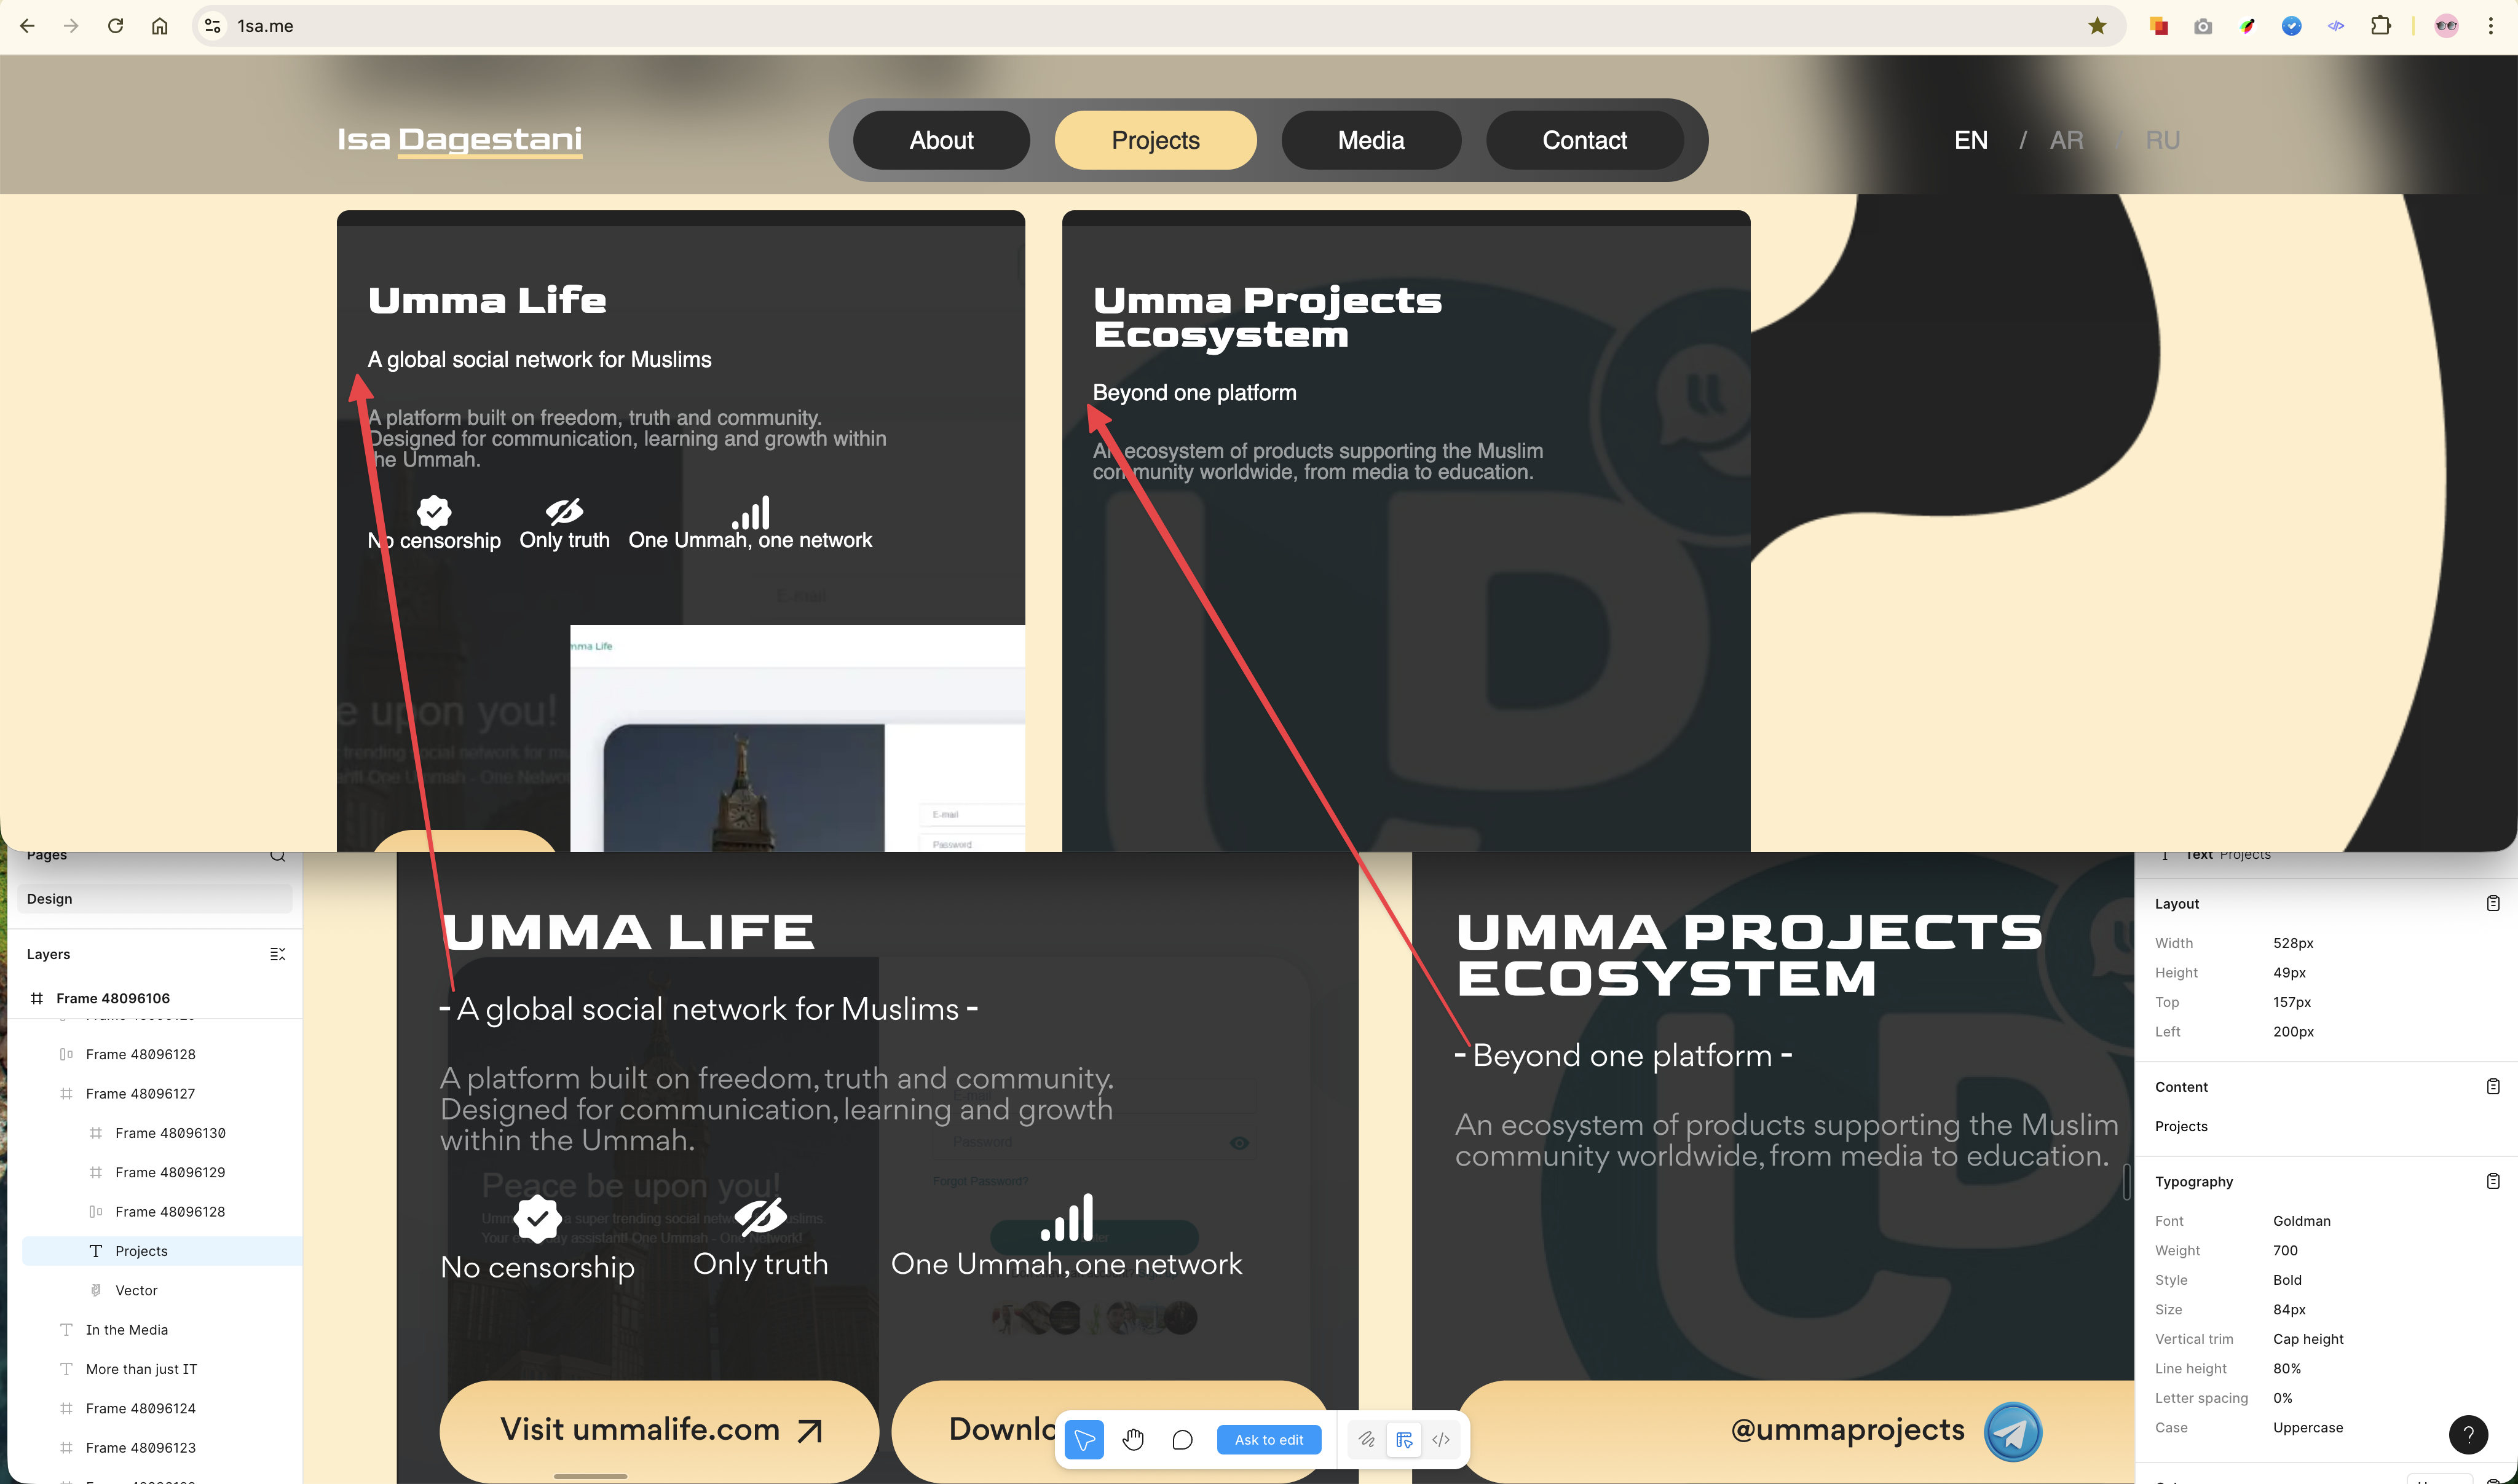Screen dimensions: 2518x1484
Task: Switch to Draw mode squiggle icon
Action: click(x=1366, y=1439)
